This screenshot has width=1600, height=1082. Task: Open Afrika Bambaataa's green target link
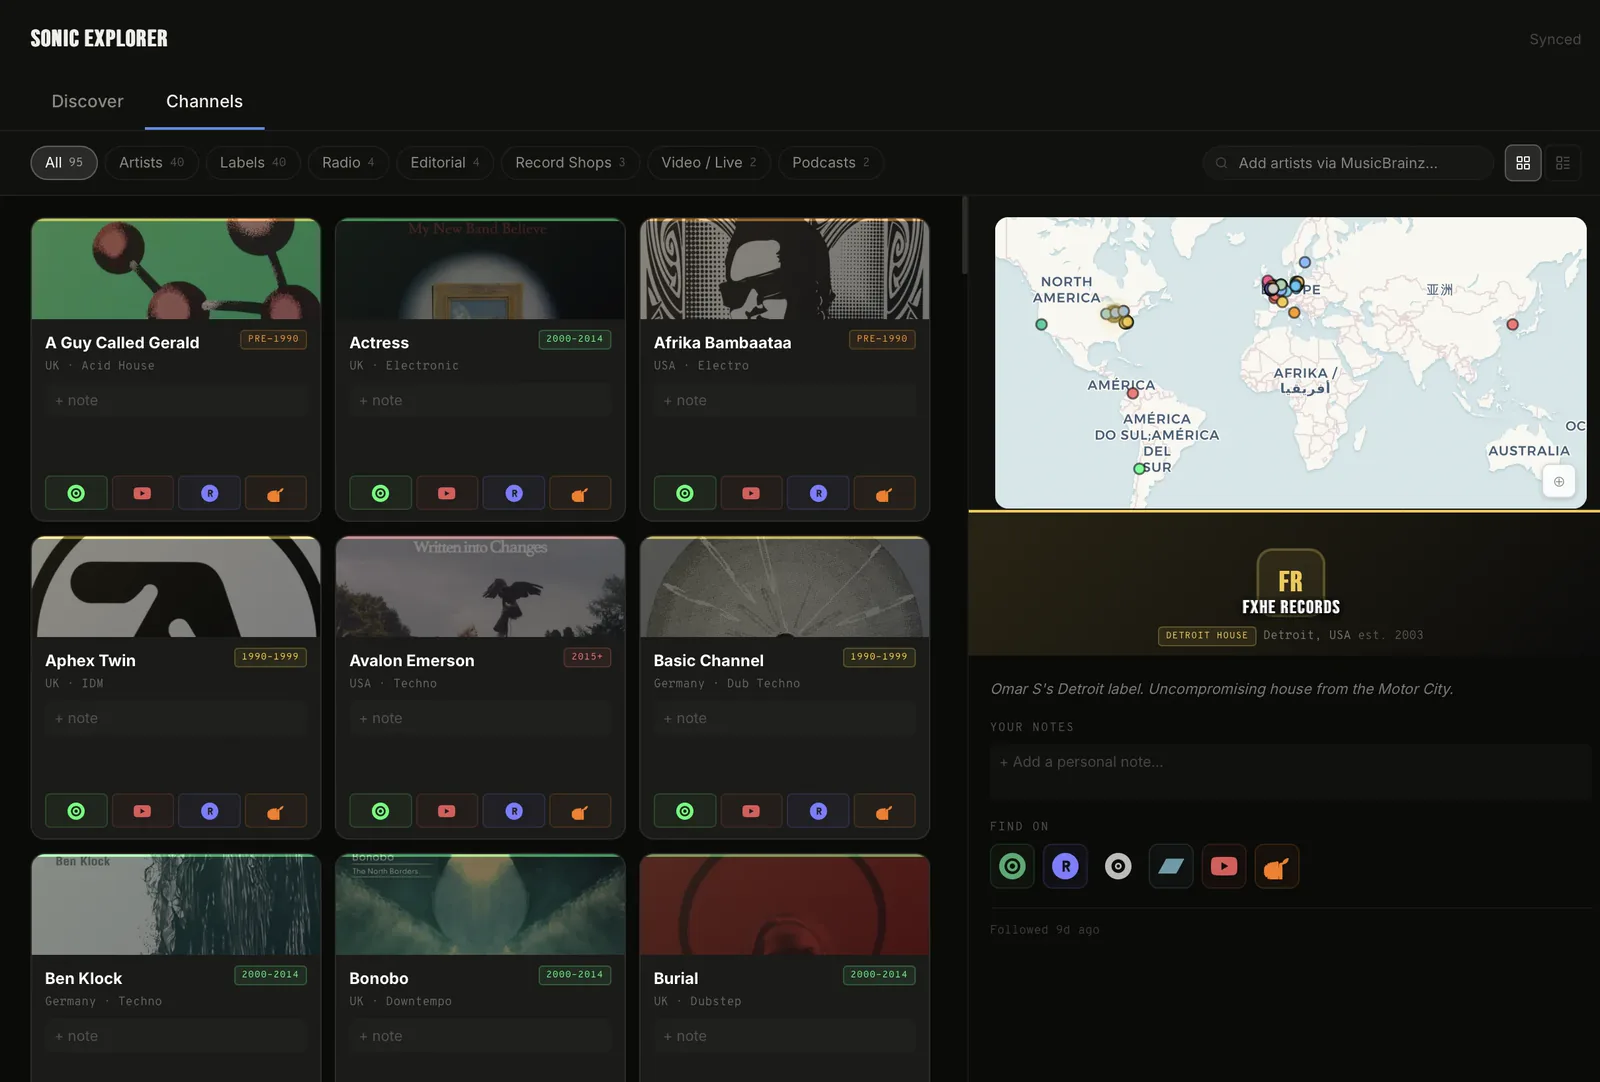pyautogui.click(x=685, y=493)
